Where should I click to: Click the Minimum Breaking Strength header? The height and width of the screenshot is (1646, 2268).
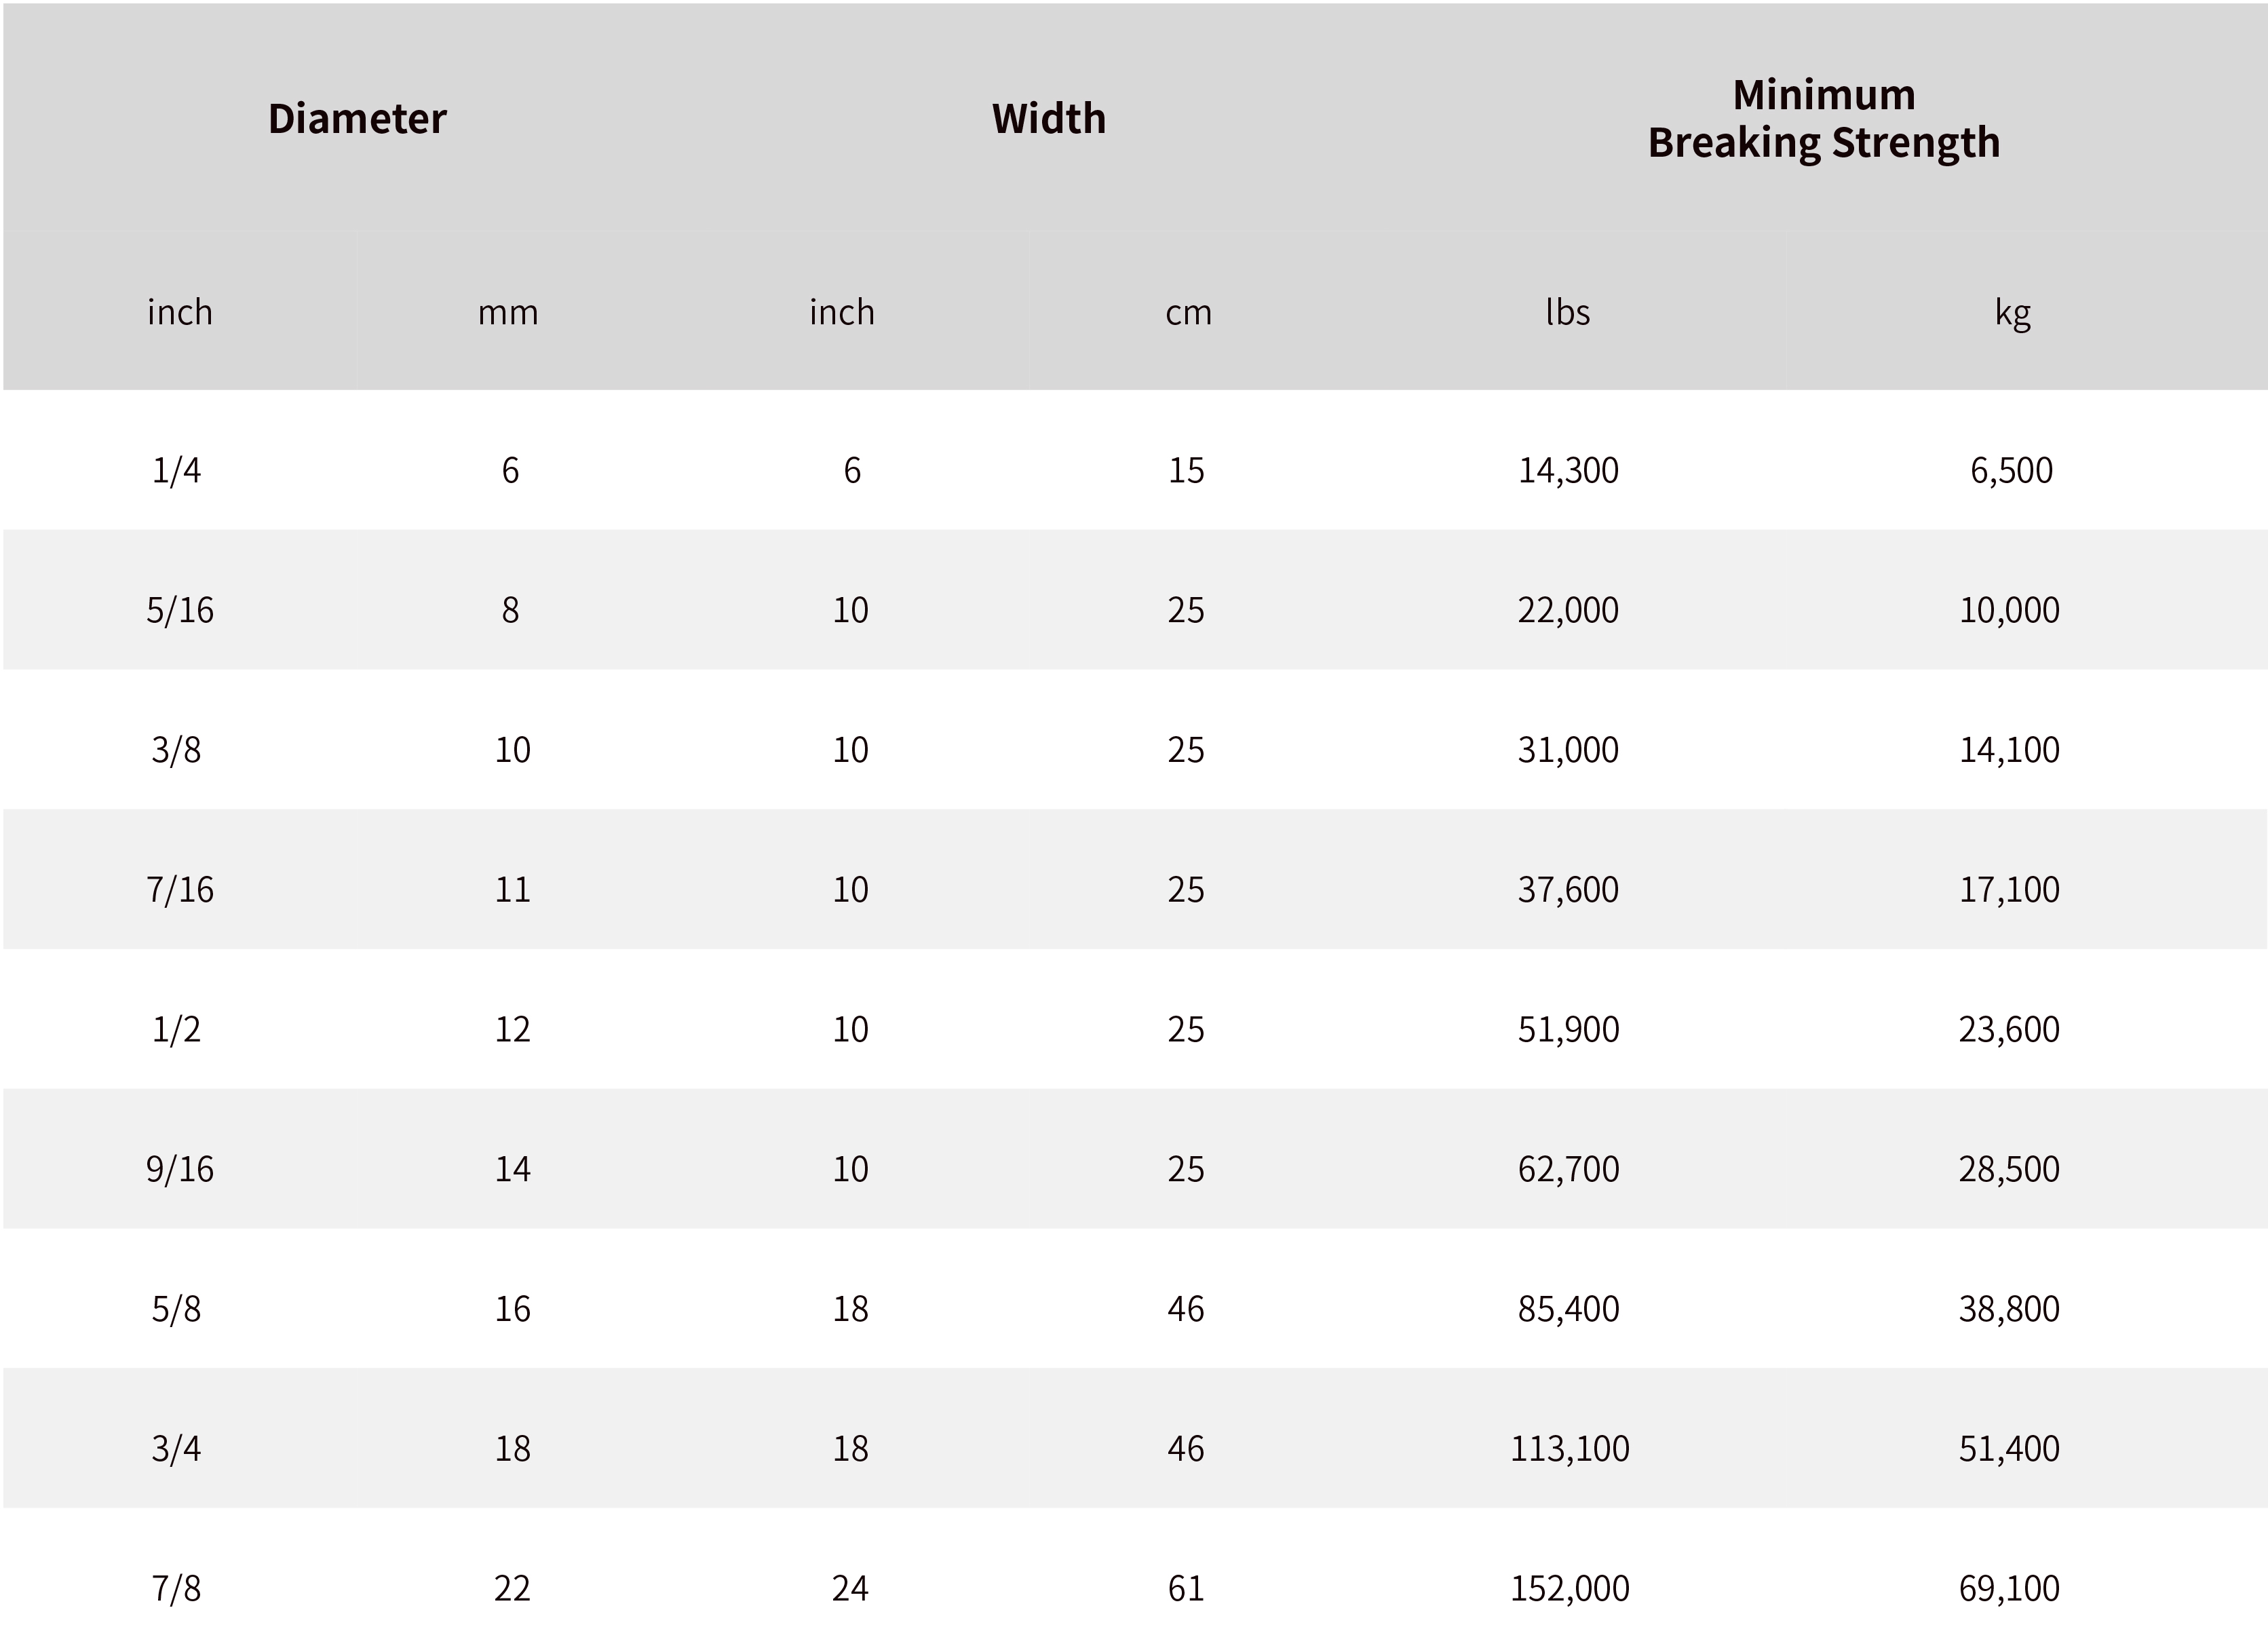tap(1824, 119)
